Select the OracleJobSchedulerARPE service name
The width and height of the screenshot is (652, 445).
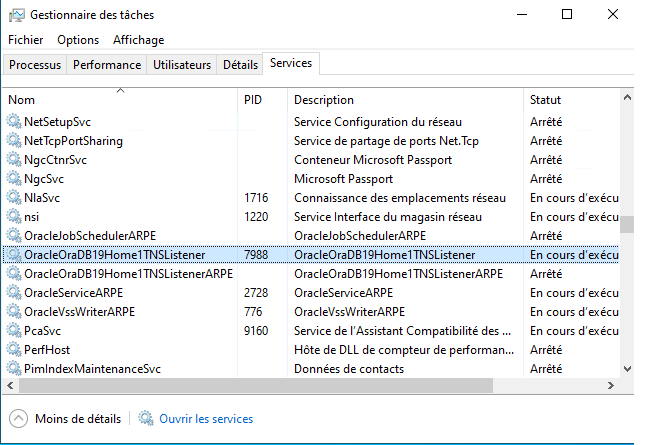click(90, 236)
